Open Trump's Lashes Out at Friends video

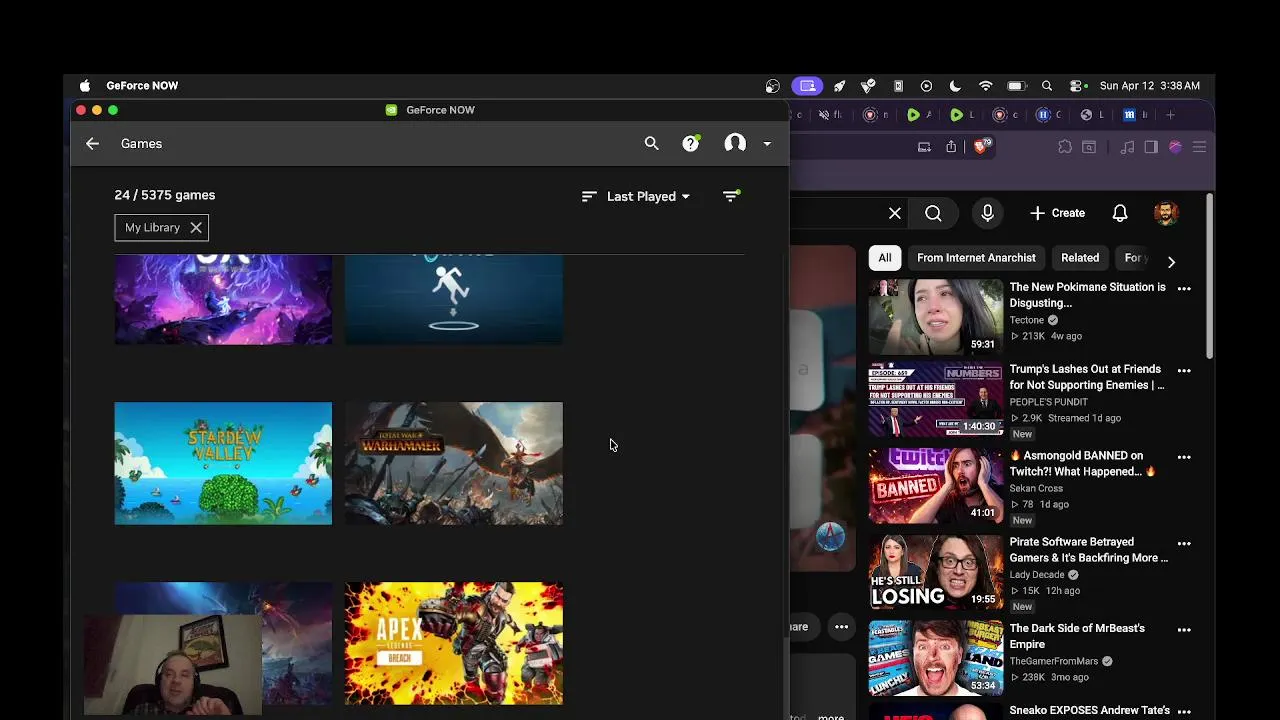pos(1087,377)
